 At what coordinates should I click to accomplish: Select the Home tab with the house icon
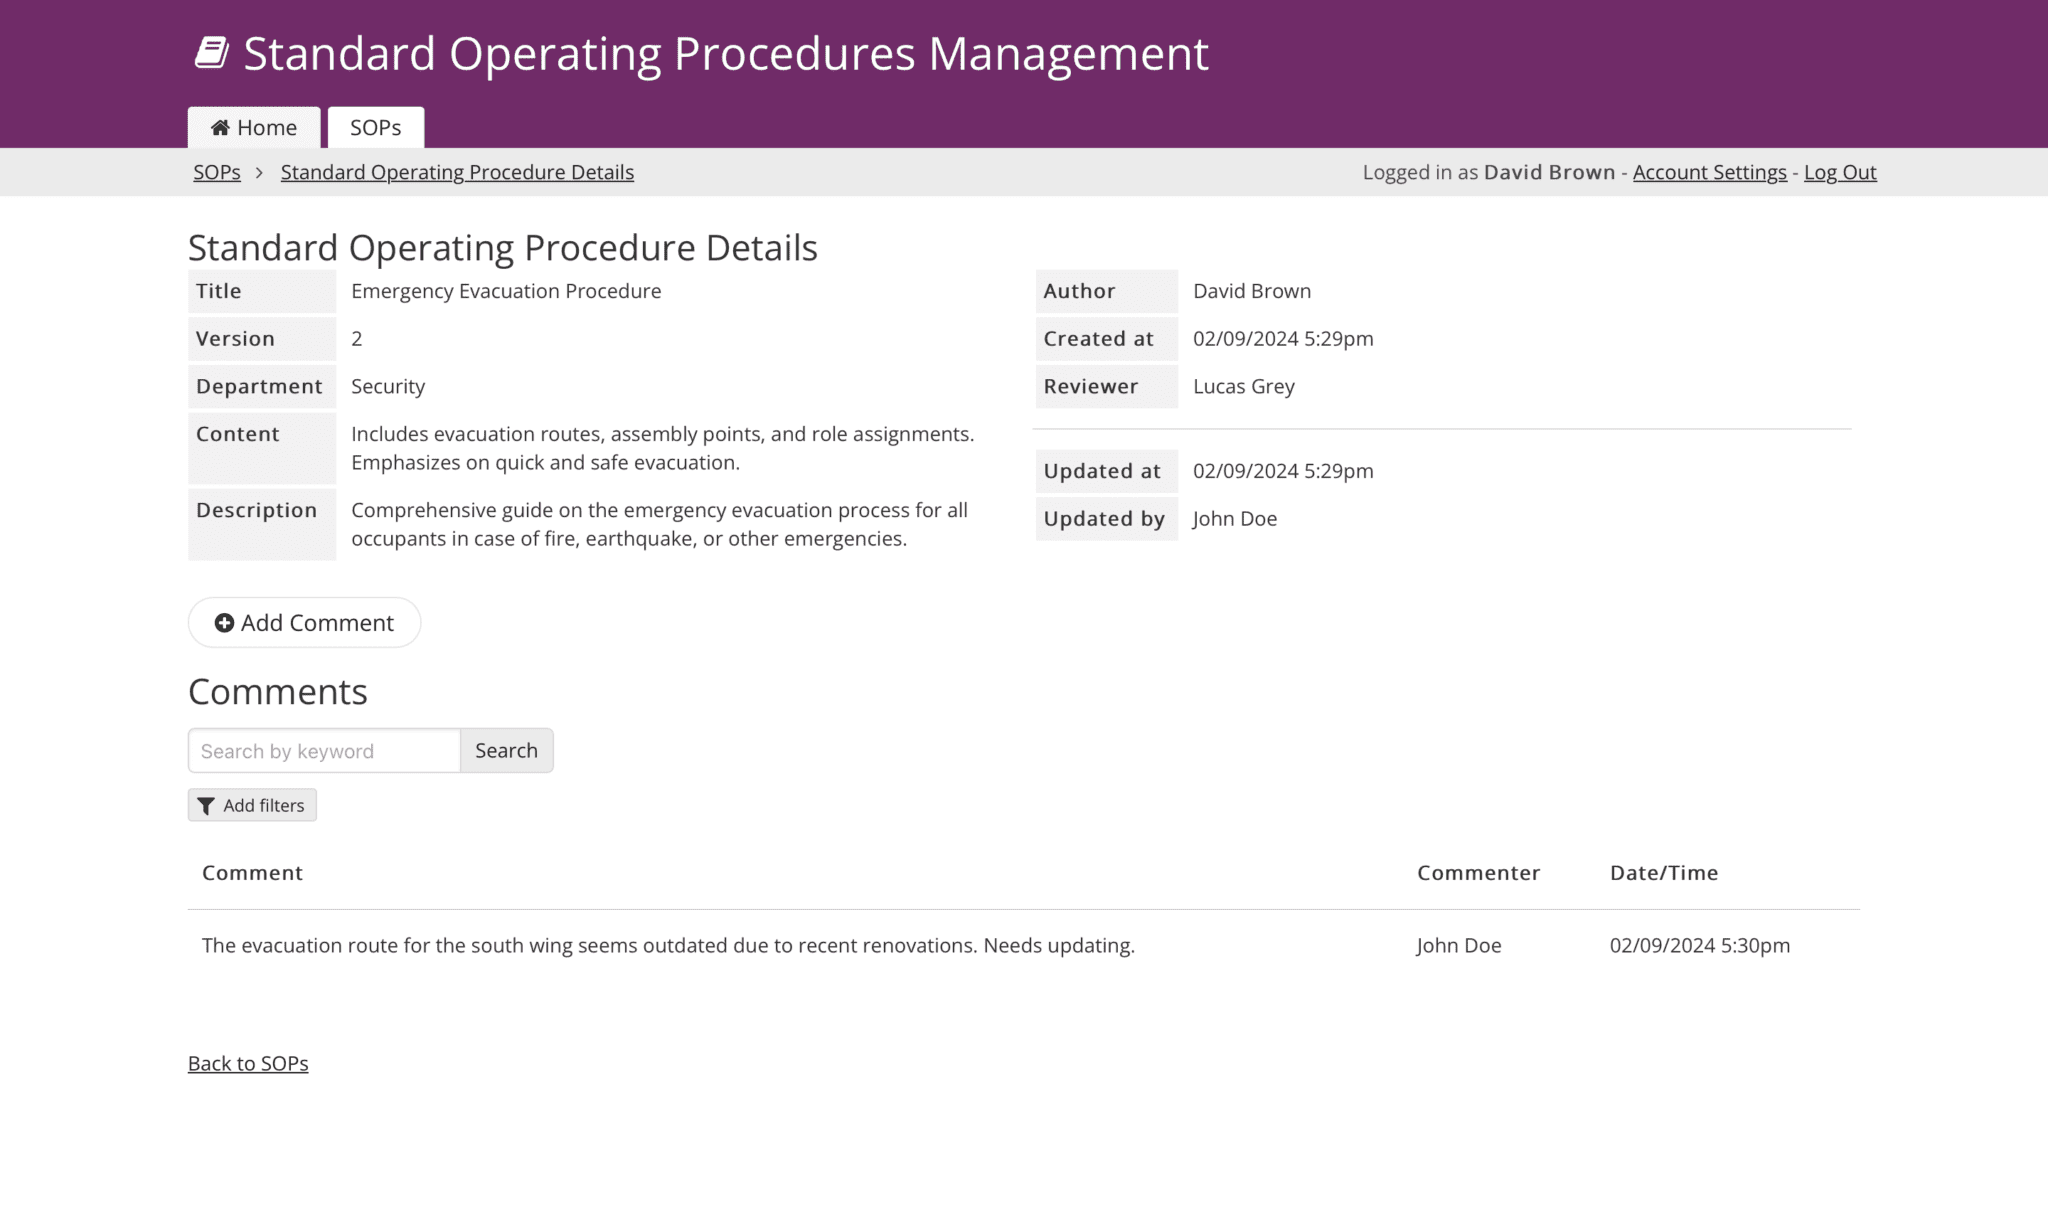pos(253,127)
